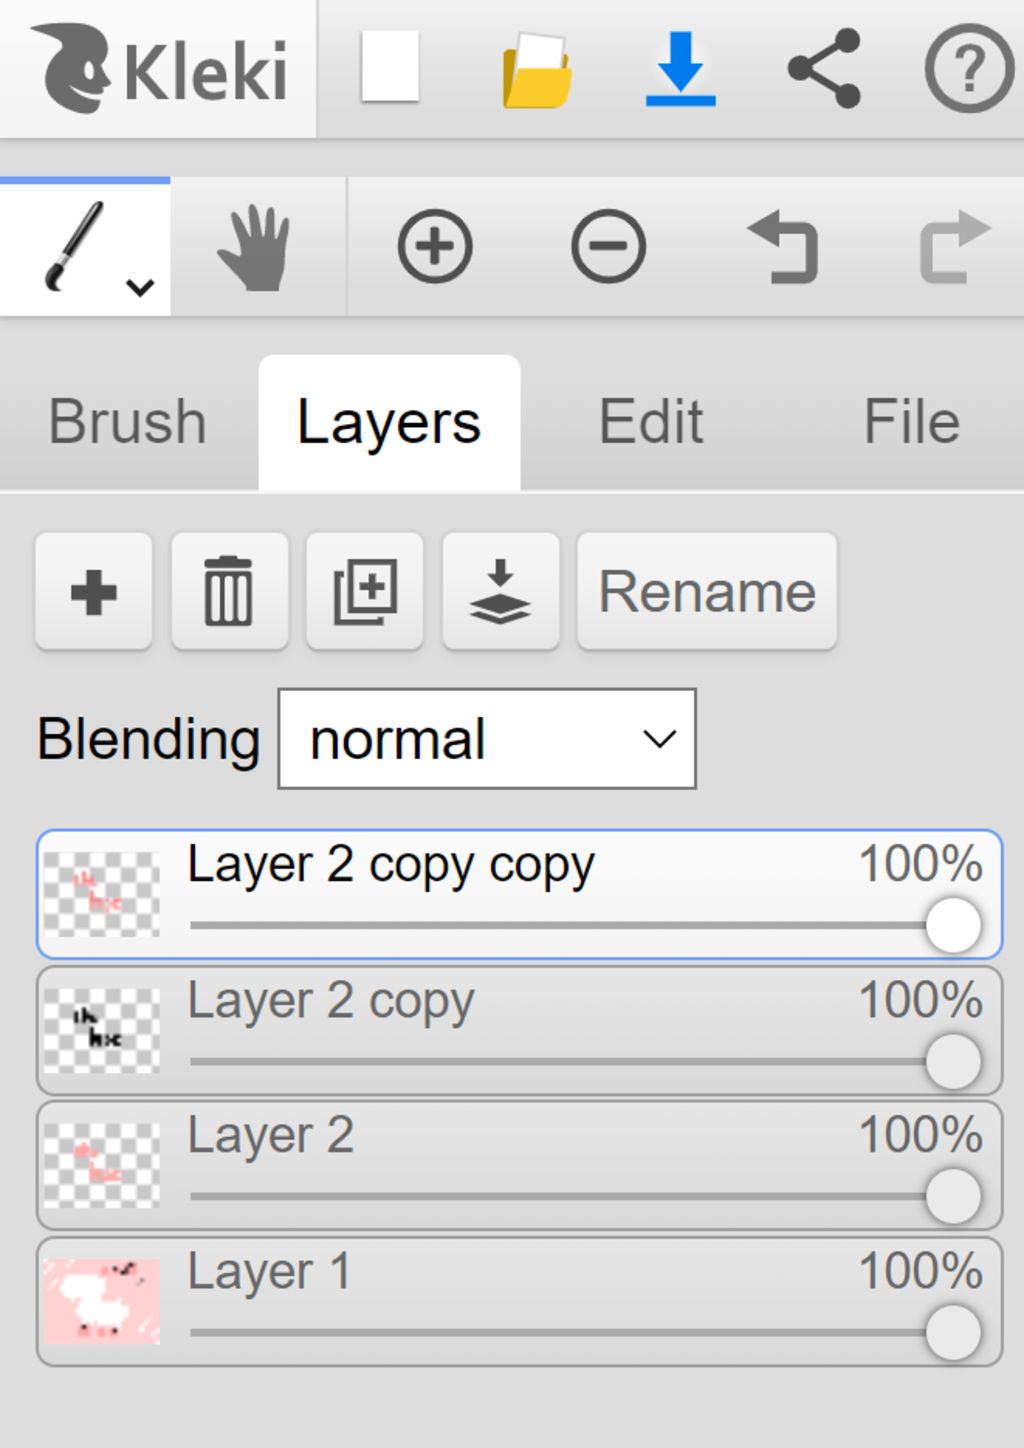1024x1448 pixels.
Task: Click the share icon
Action: click(824, 68)
